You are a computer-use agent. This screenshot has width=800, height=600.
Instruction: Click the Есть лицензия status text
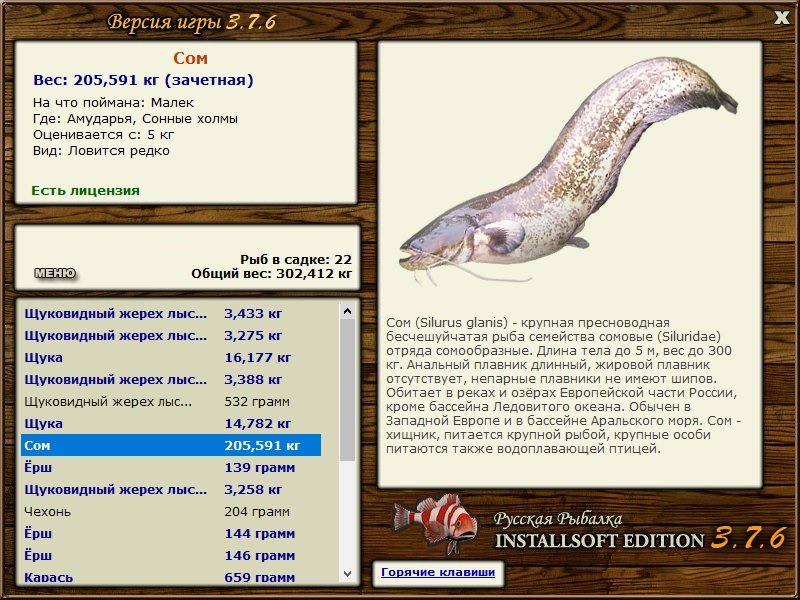click(85, 191)
